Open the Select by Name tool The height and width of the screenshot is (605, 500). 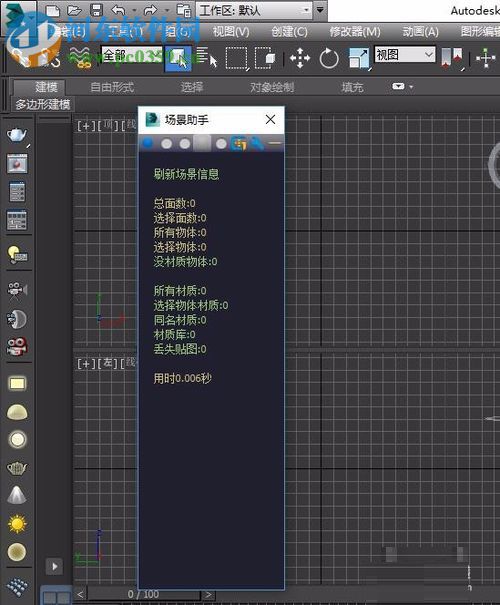206,58
